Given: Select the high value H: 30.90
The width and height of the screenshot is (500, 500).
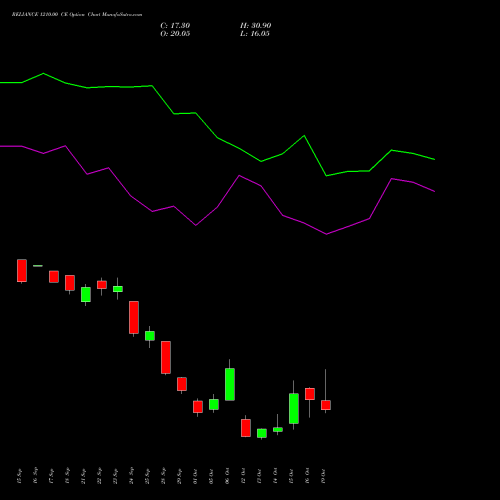Looking at the screenshot, I should coord(256,26).
